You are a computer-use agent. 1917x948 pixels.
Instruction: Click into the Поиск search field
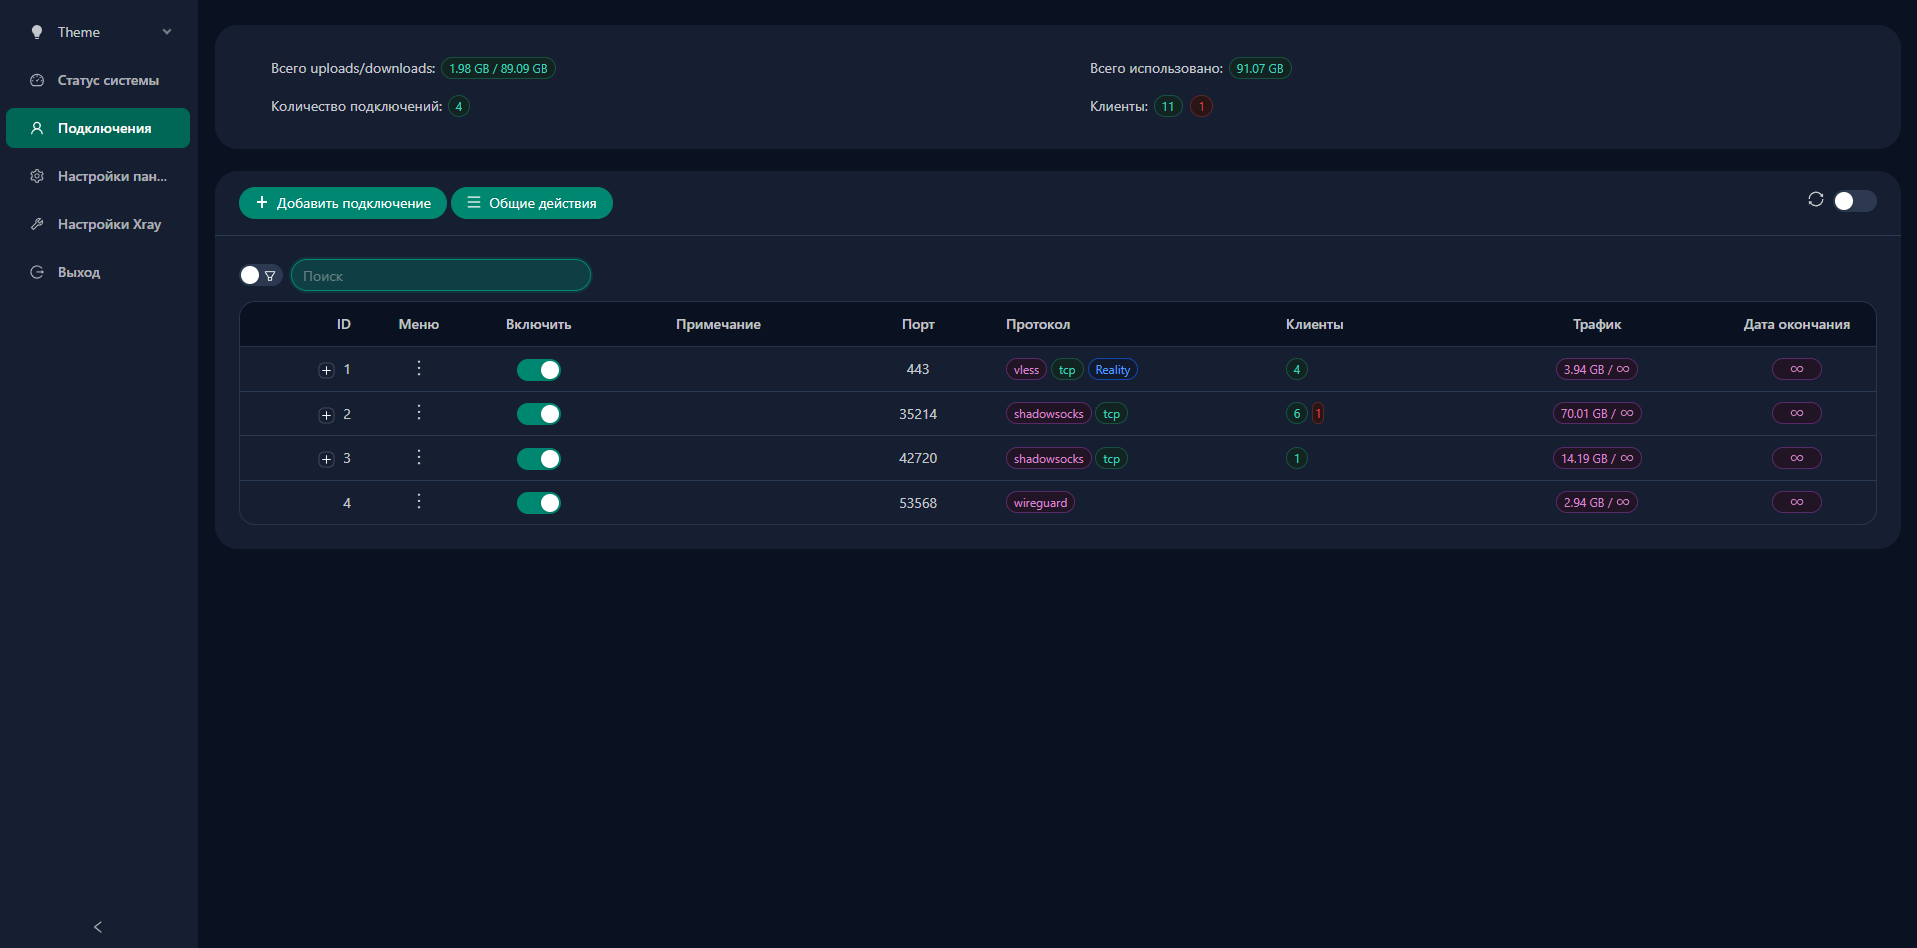tap(441, 276)
